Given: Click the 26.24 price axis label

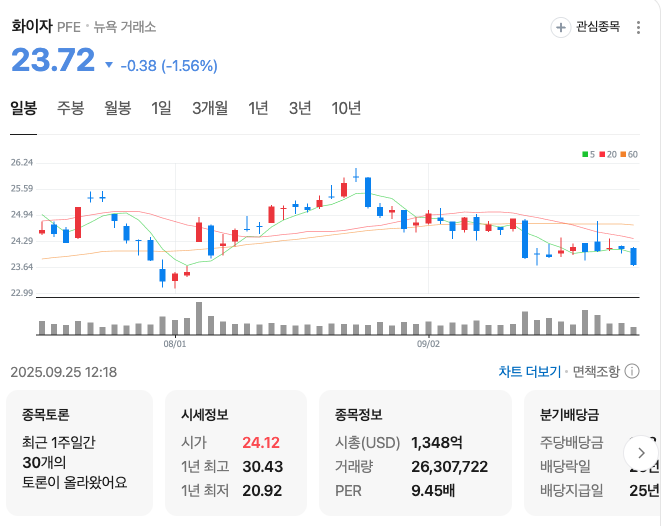Looking at the screenshot, I should [x=22, y=163].
